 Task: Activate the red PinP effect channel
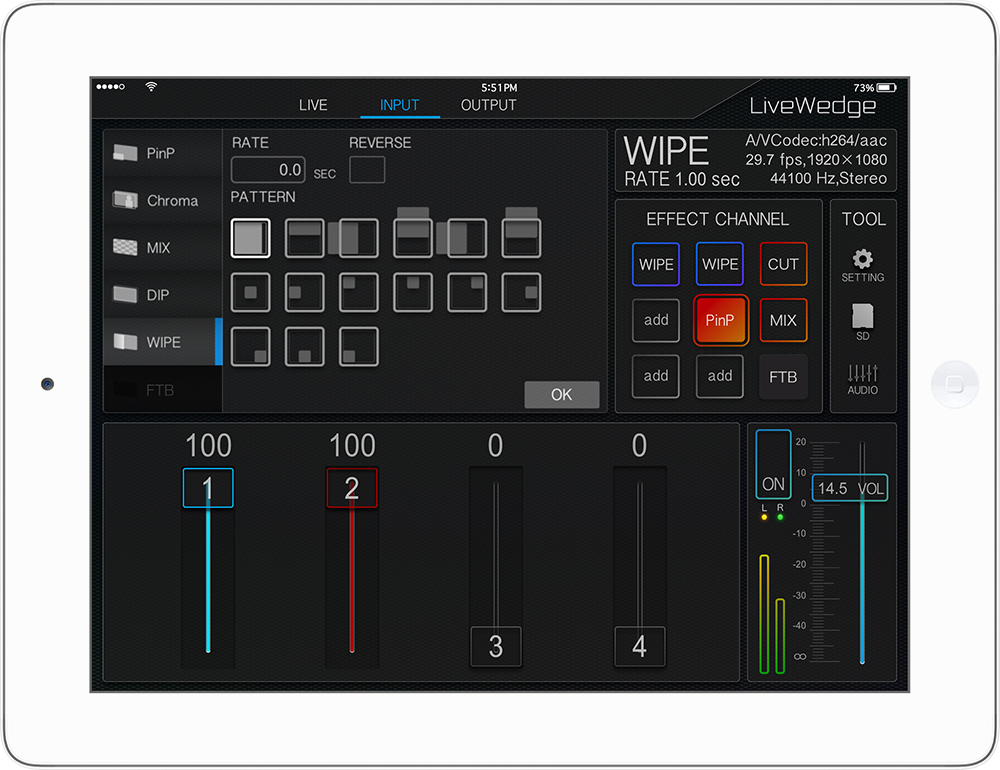click(720, 321)
